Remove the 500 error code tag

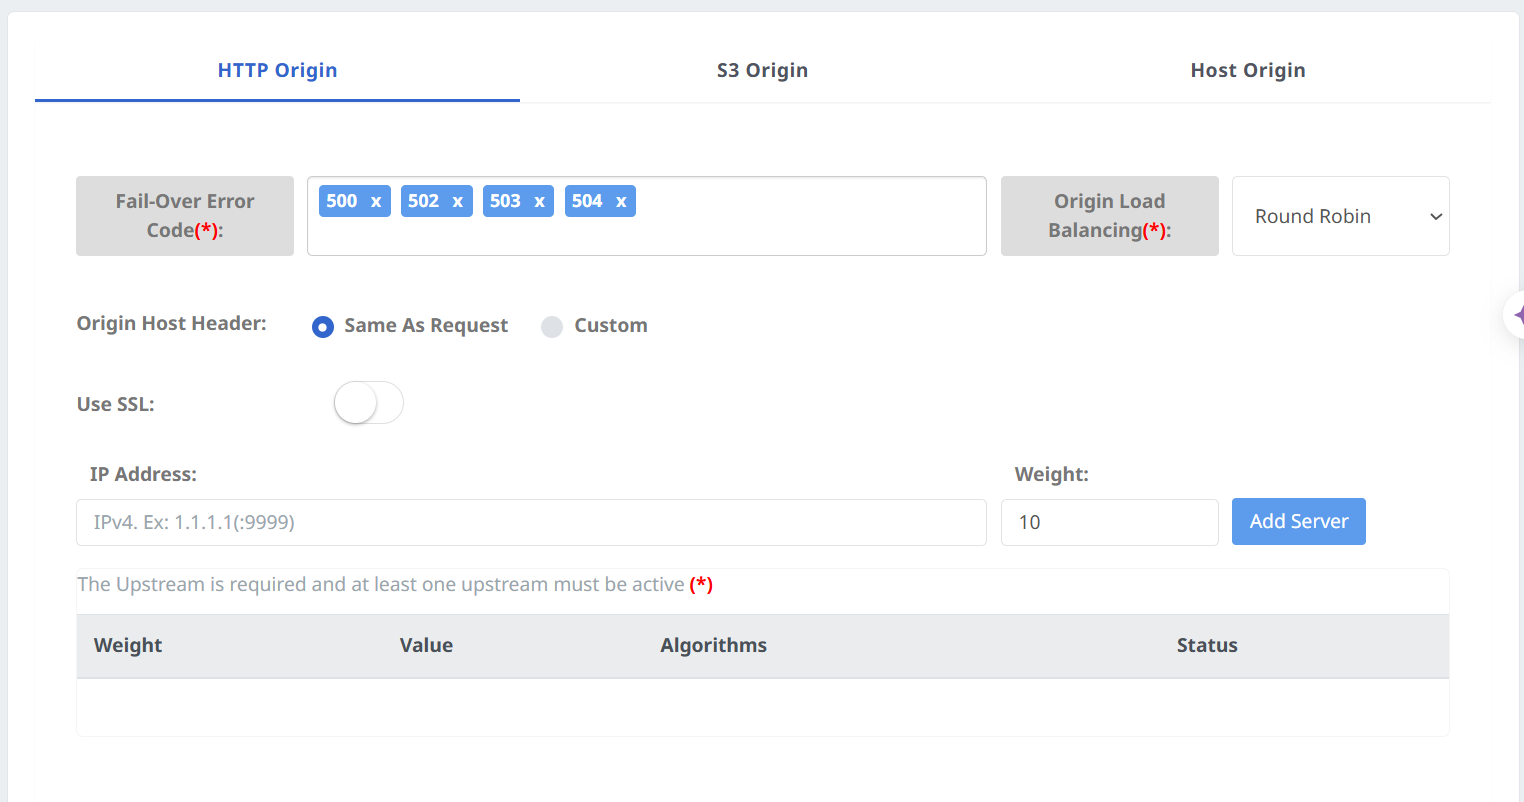click(x=376, y=202)
